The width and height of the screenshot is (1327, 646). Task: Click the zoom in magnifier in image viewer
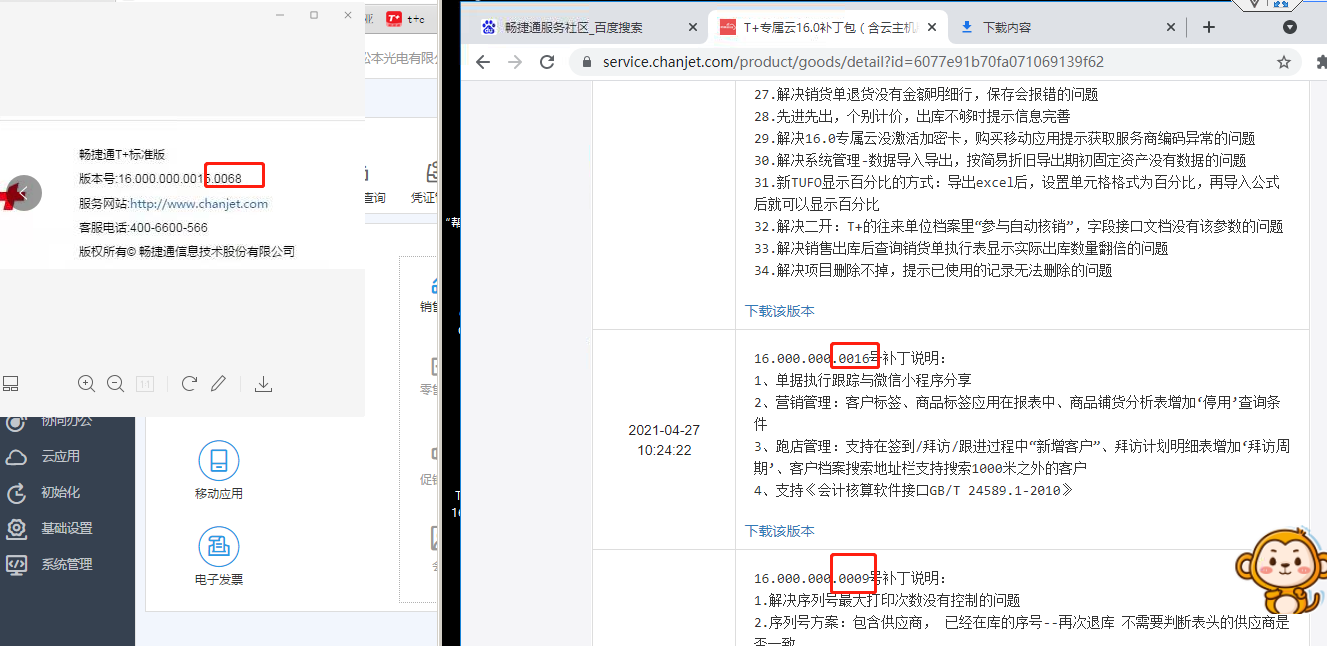[87, 383]
